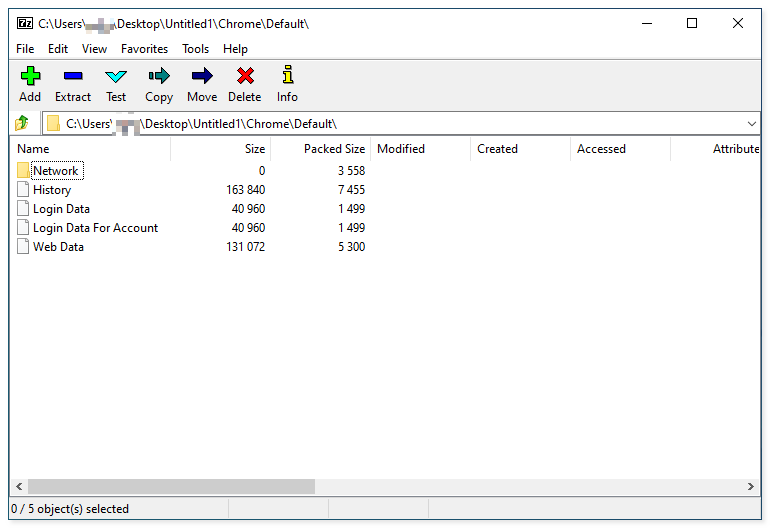This screenshot has width=770, height=528.
Task: Open the Favorites menu
Action: tap(145, 49)
